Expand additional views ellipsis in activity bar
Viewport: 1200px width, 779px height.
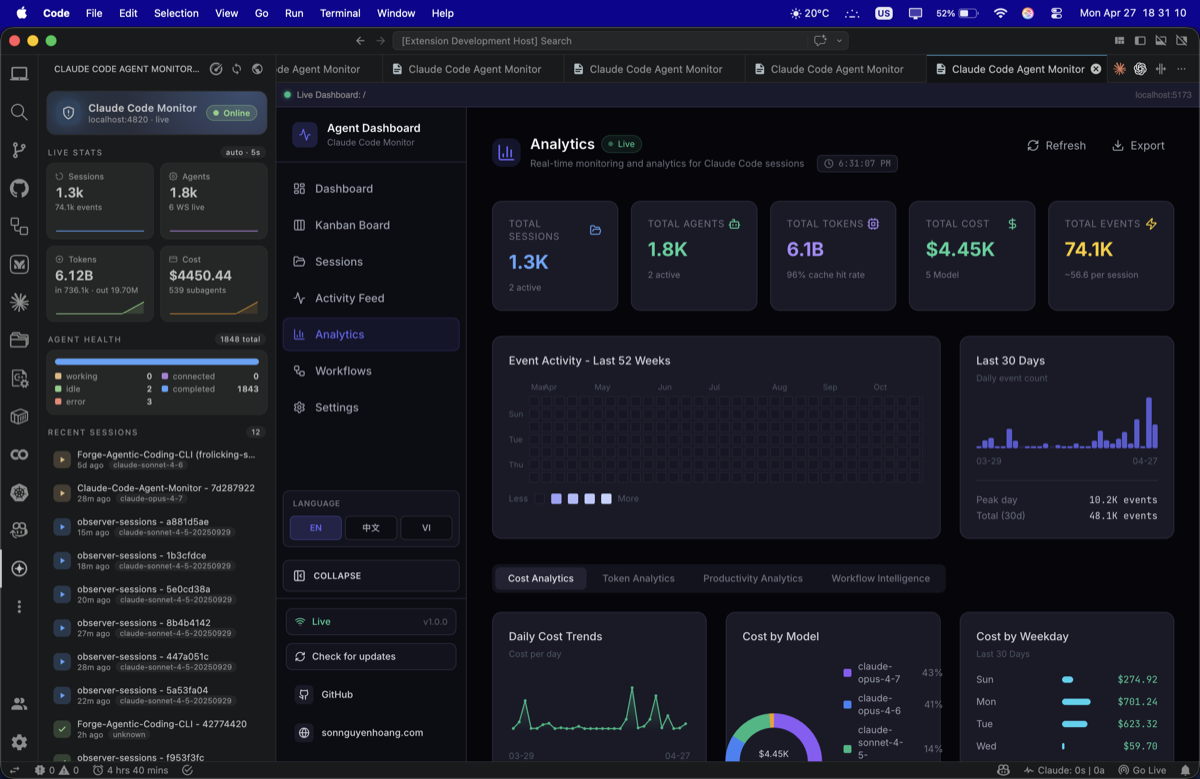[x=19, y=606]
